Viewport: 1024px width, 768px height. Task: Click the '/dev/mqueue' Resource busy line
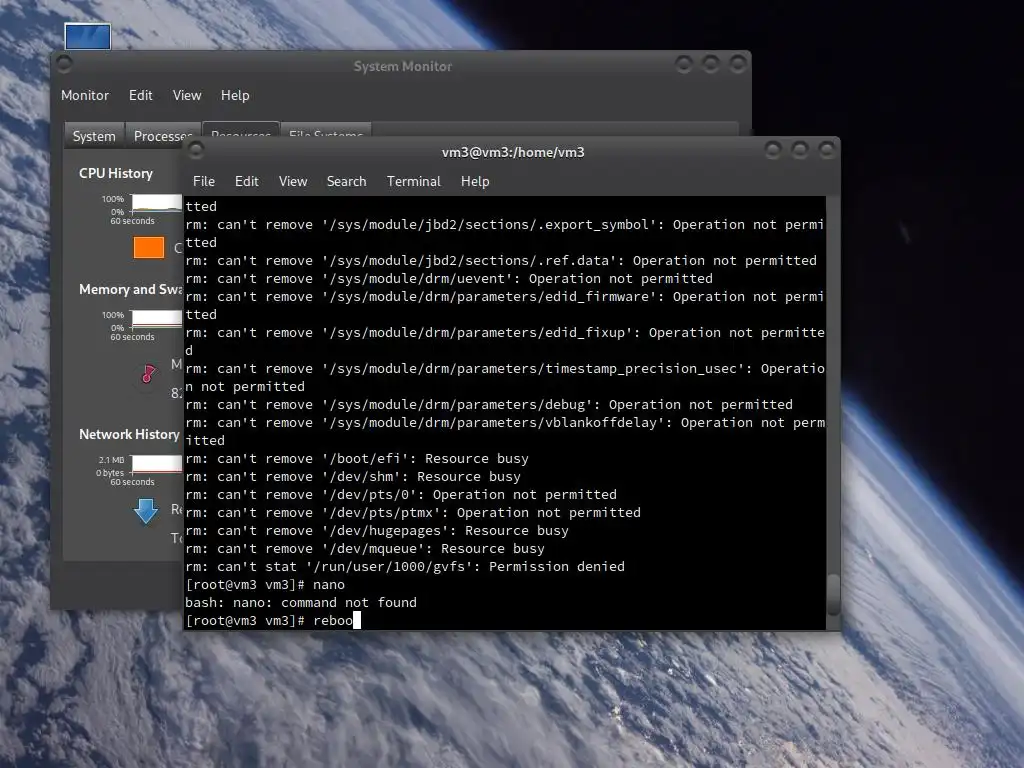[x=364, y=549]
